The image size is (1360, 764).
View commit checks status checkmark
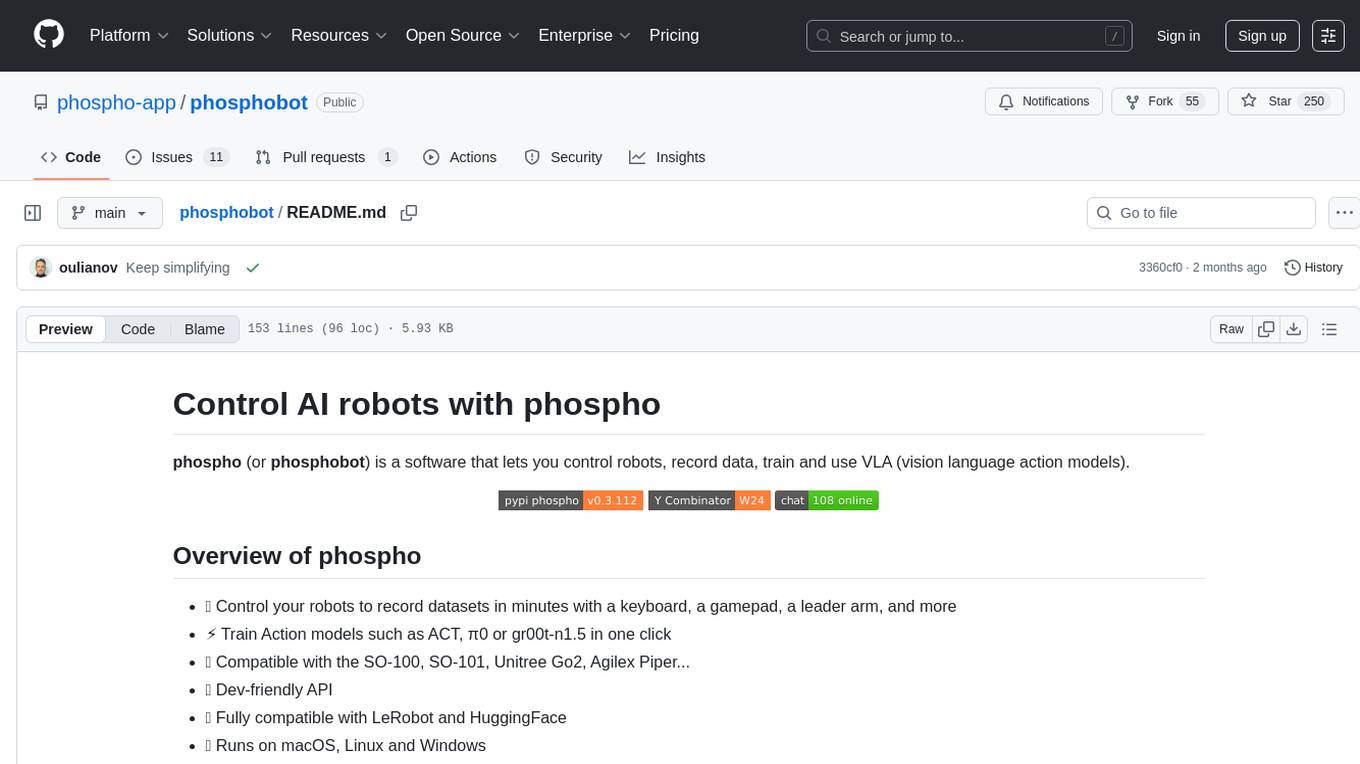click(253, 268)
